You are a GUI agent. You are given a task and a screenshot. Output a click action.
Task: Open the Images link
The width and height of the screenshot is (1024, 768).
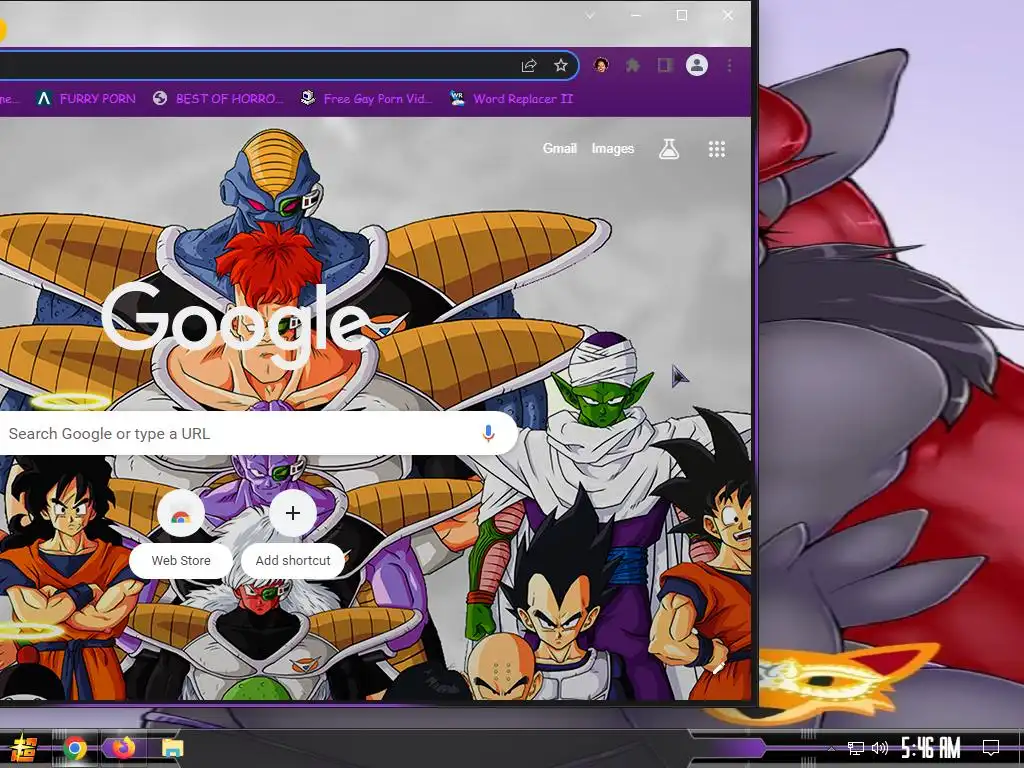tap(613, 149)
